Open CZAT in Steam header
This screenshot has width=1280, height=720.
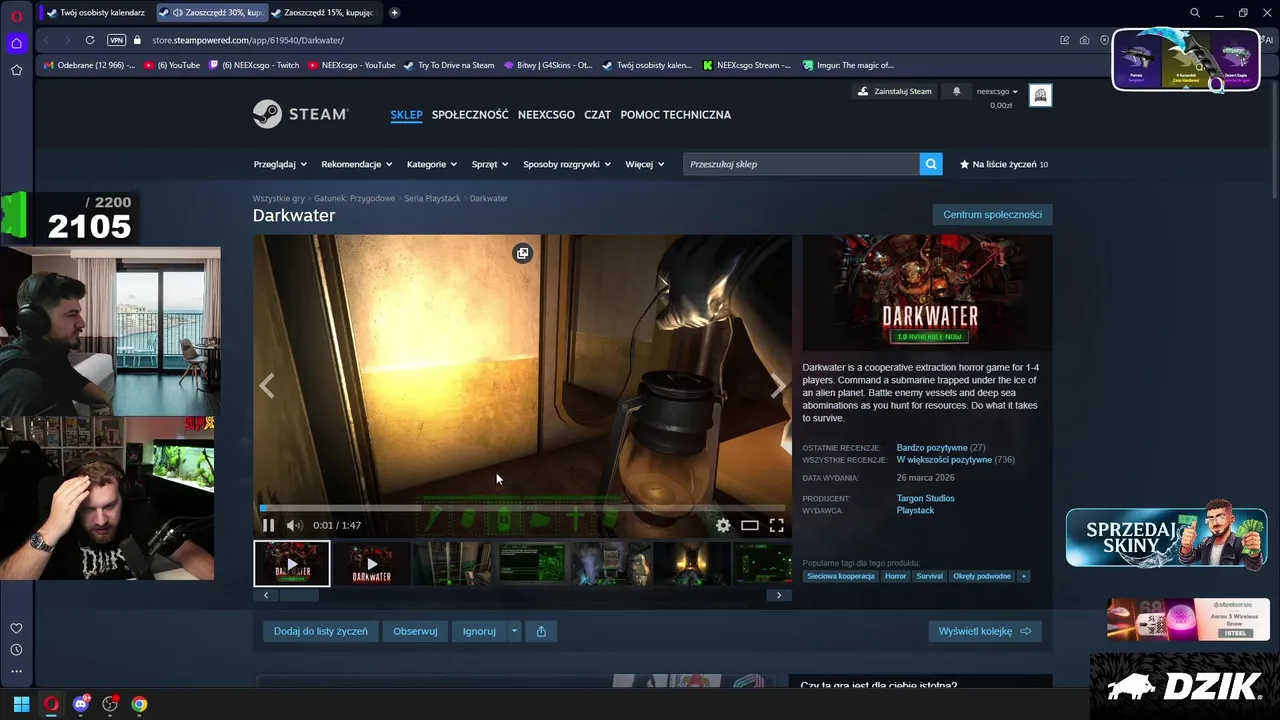[597, 114]
